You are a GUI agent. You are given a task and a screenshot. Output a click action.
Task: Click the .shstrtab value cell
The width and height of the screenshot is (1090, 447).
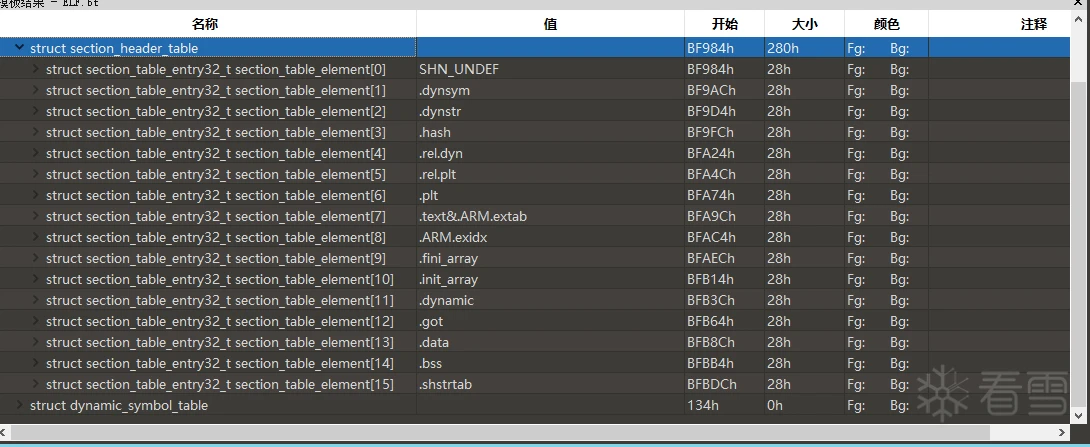pyautogui.click(x=551, y=384)
